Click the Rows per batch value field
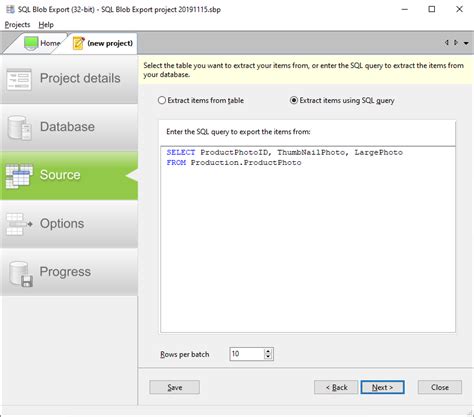The height and width of the screenshot is (417, 474). (x=247, y=354)
